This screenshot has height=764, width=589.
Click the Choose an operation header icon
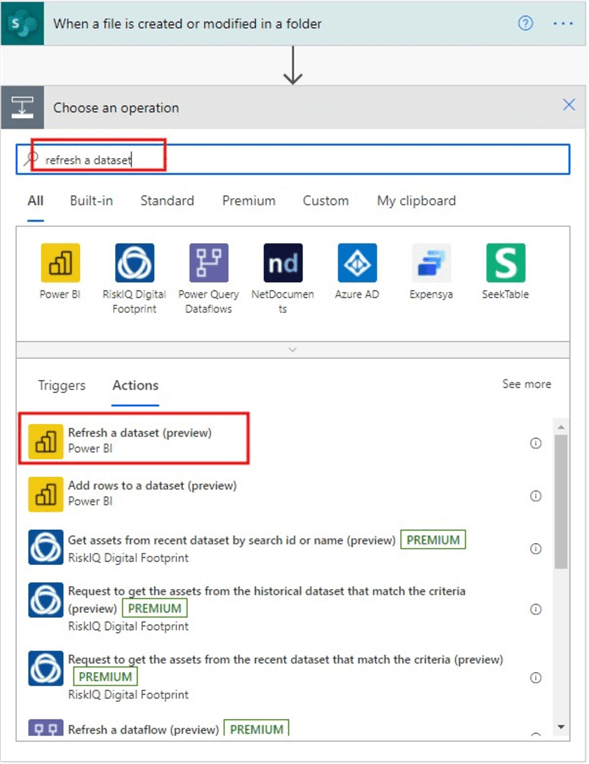22,108
